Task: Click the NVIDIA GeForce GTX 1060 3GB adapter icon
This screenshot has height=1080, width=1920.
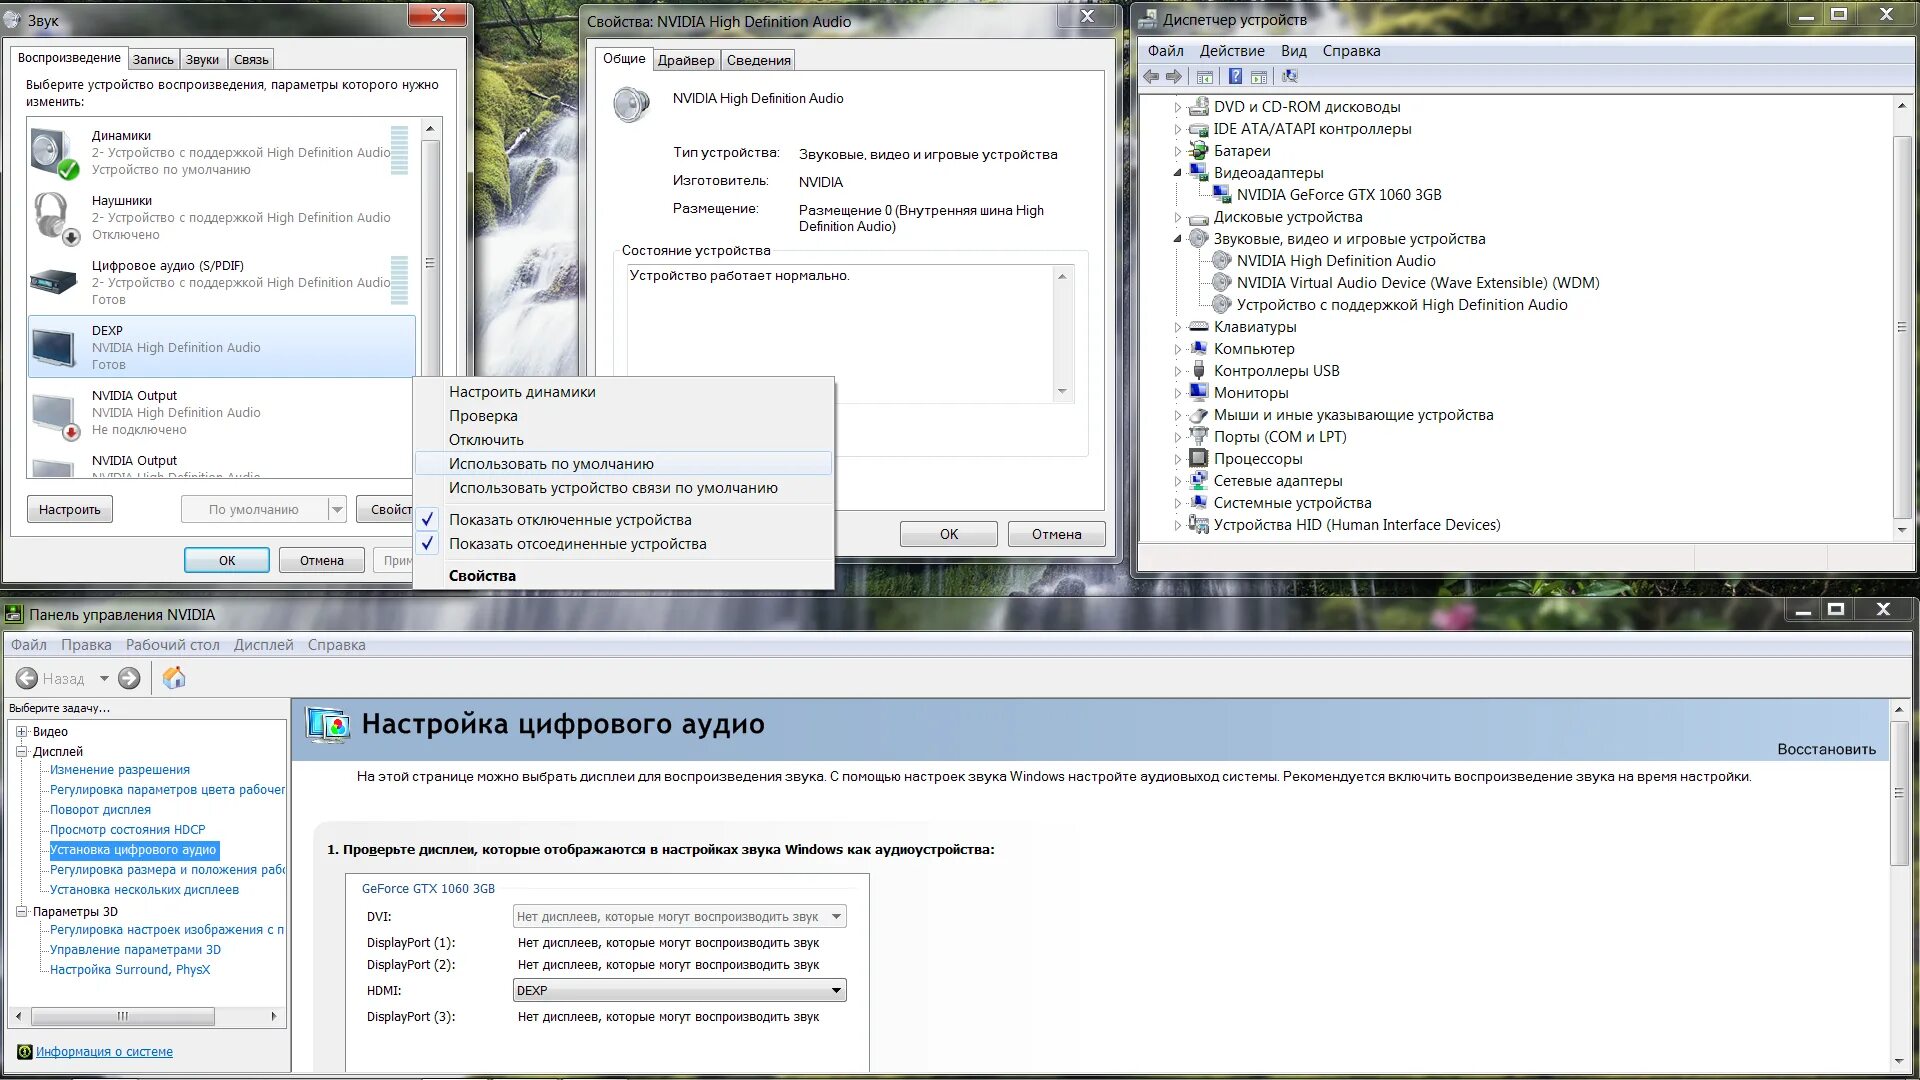Action: [1222, 195]
